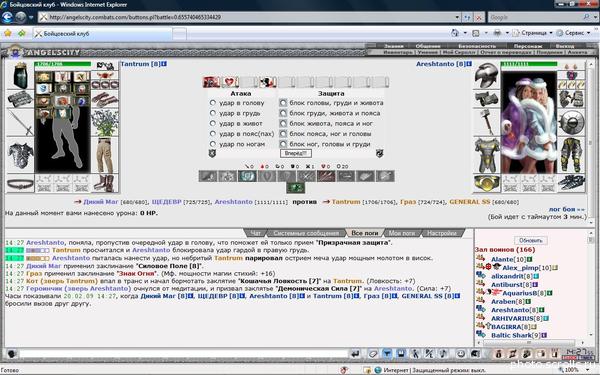Click the send message arrow icon in chat bar

(355, 354)
